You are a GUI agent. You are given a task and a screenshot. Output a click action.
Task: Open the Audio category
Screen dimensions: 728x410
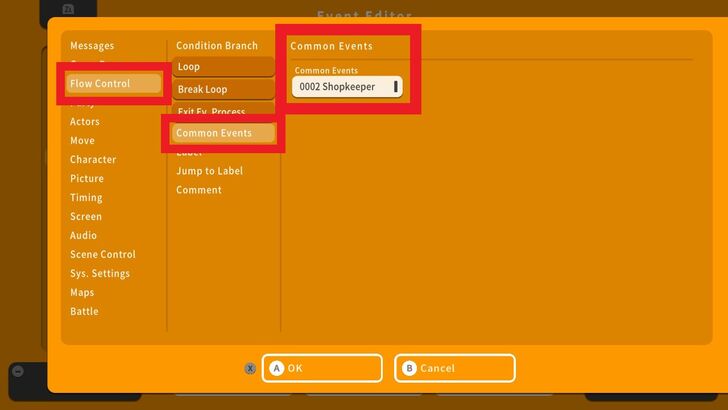84,236
